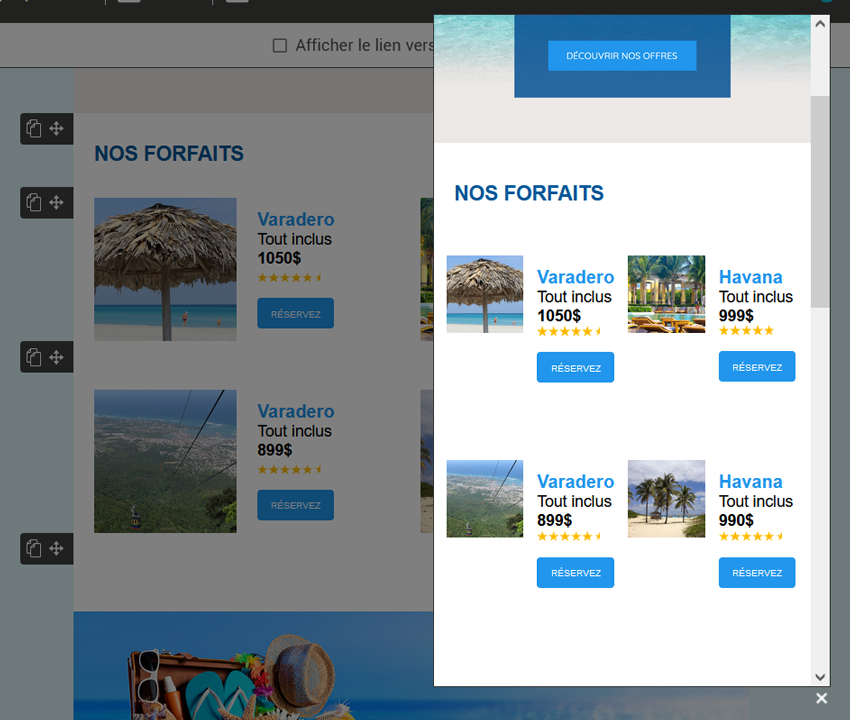850x720 pixels.
Task: Duplicate the block above the suitcase banner
Action: (x=34, y=548)
